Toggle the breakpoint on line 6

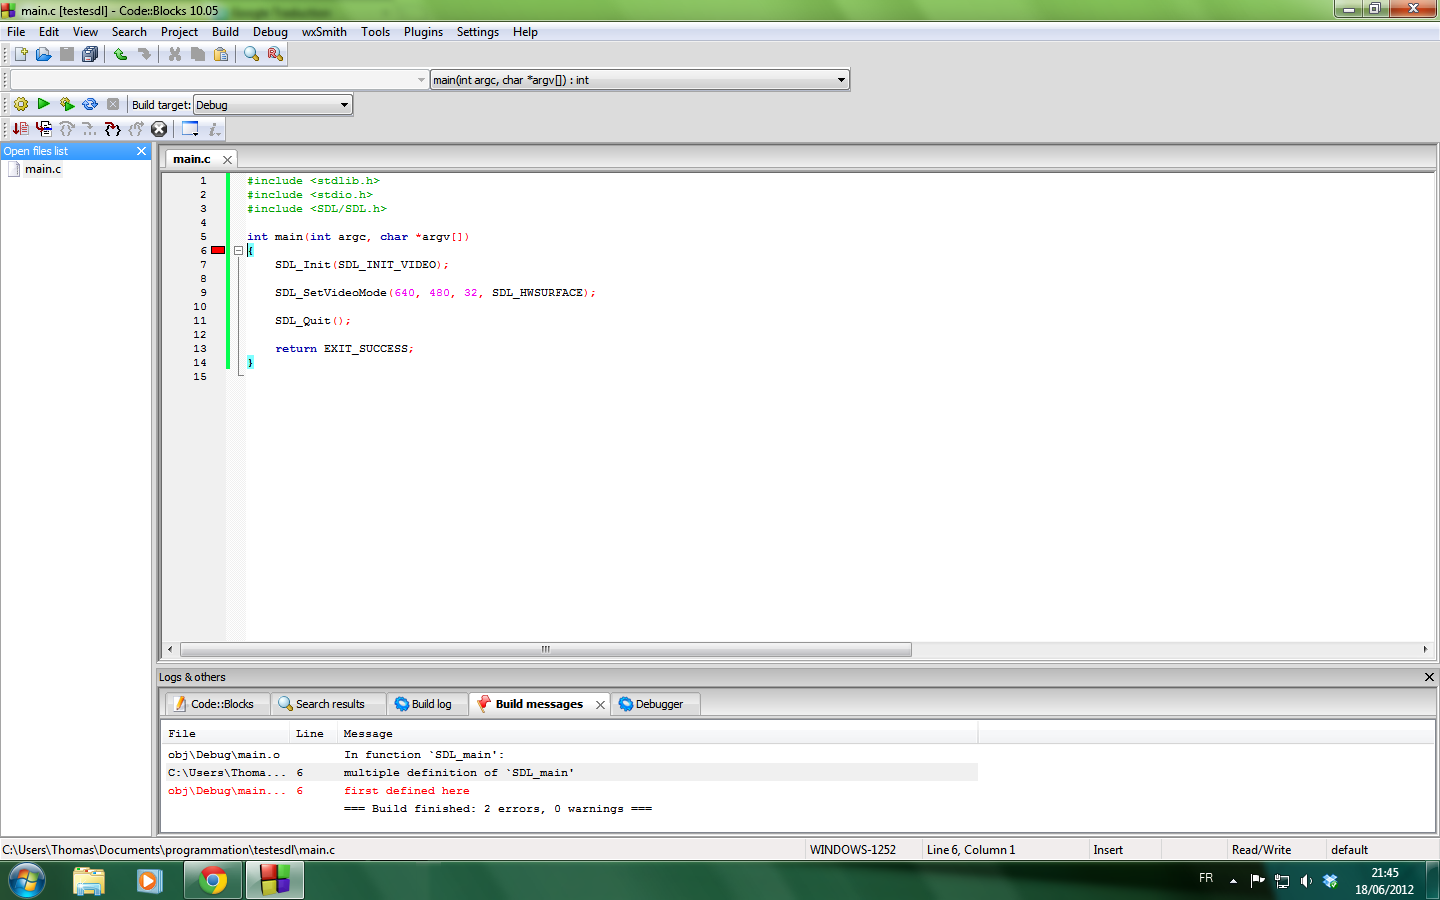coord(218,250)
